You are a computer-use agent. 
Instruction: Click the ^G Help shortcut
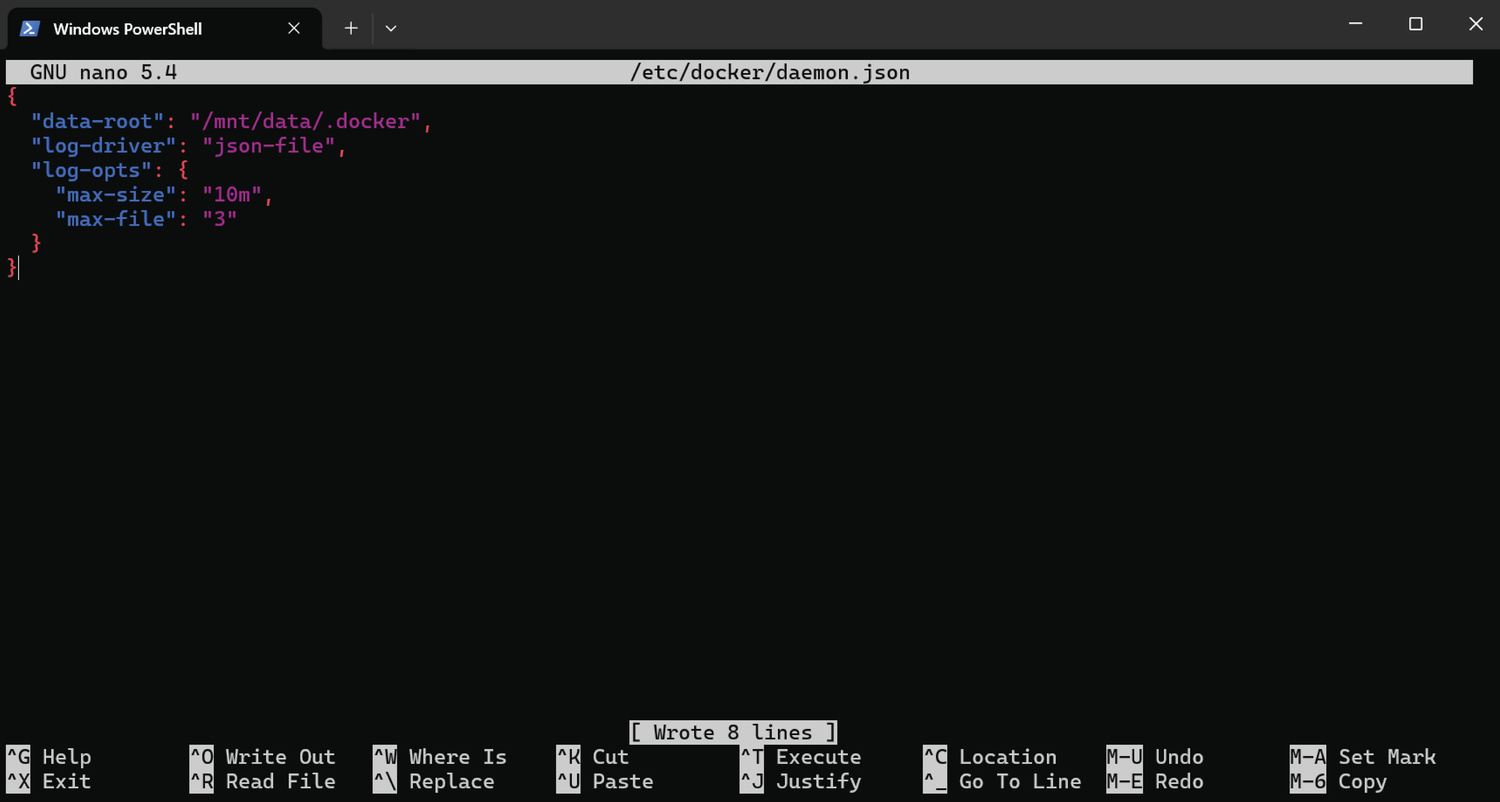(48, 757)
